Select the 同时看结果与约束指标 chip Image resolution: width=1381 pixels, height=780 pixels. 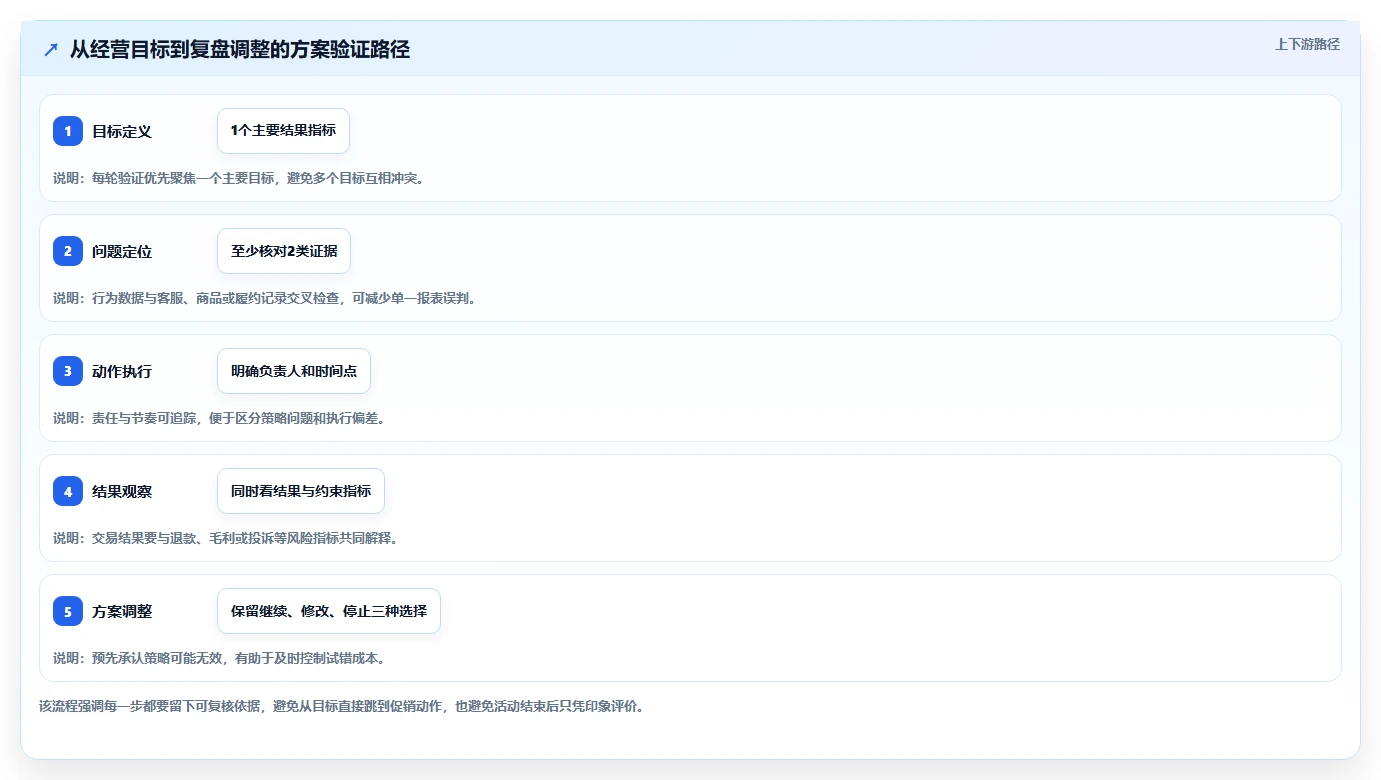tap(301, 491)
